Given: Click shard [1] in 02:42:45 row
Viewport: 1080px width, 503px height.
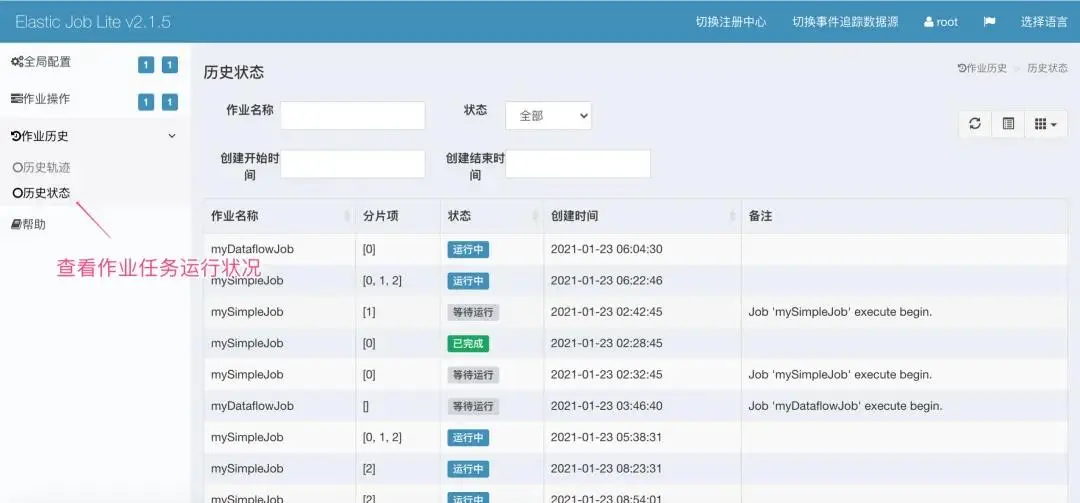Looking at the screenshot, I should [x=369, y=312].
